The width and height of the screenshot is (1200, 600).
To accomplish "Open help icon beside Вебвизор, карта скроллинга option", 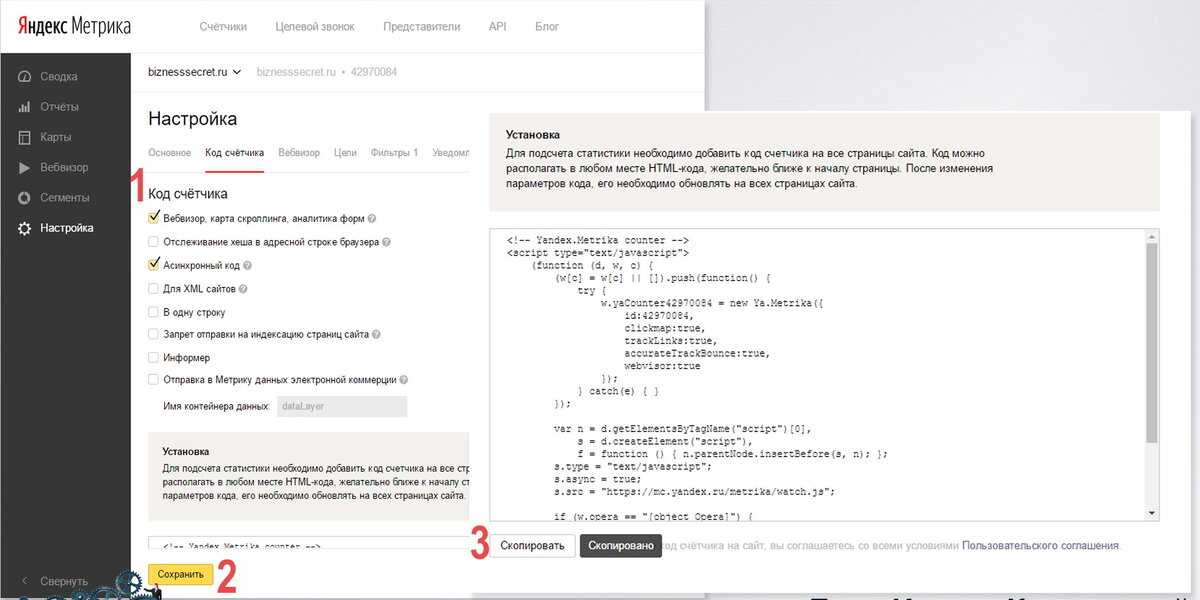I will tap(372, 219).
